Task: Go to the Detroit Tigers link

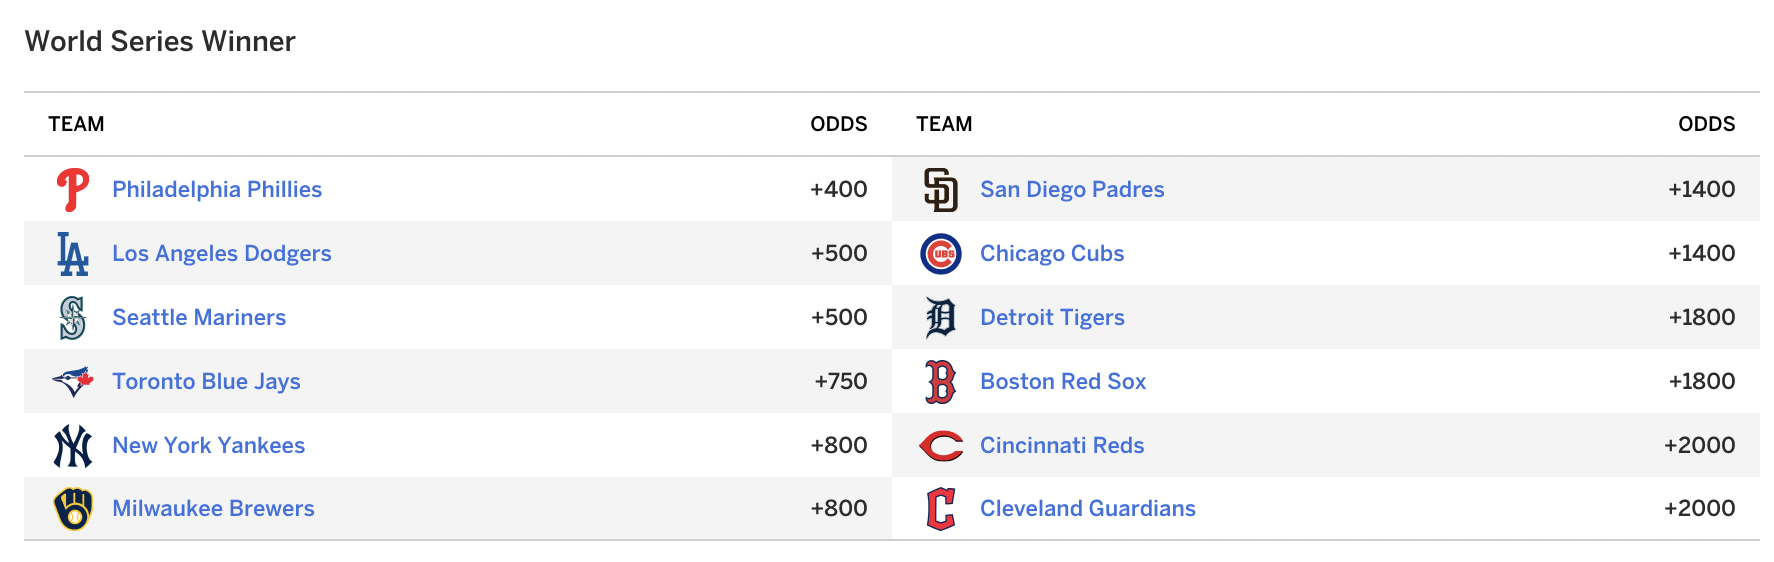Action: point(1052,317)
